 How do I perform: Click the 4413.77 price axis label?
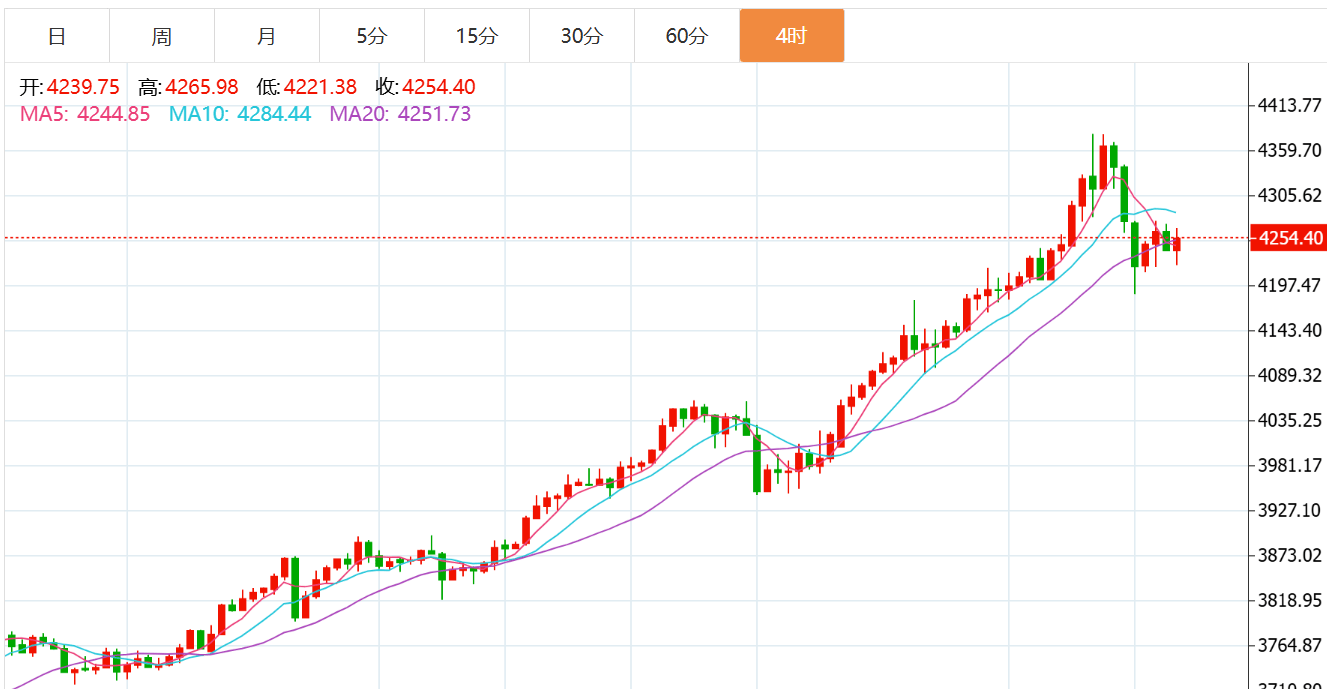coord(1290,105)
